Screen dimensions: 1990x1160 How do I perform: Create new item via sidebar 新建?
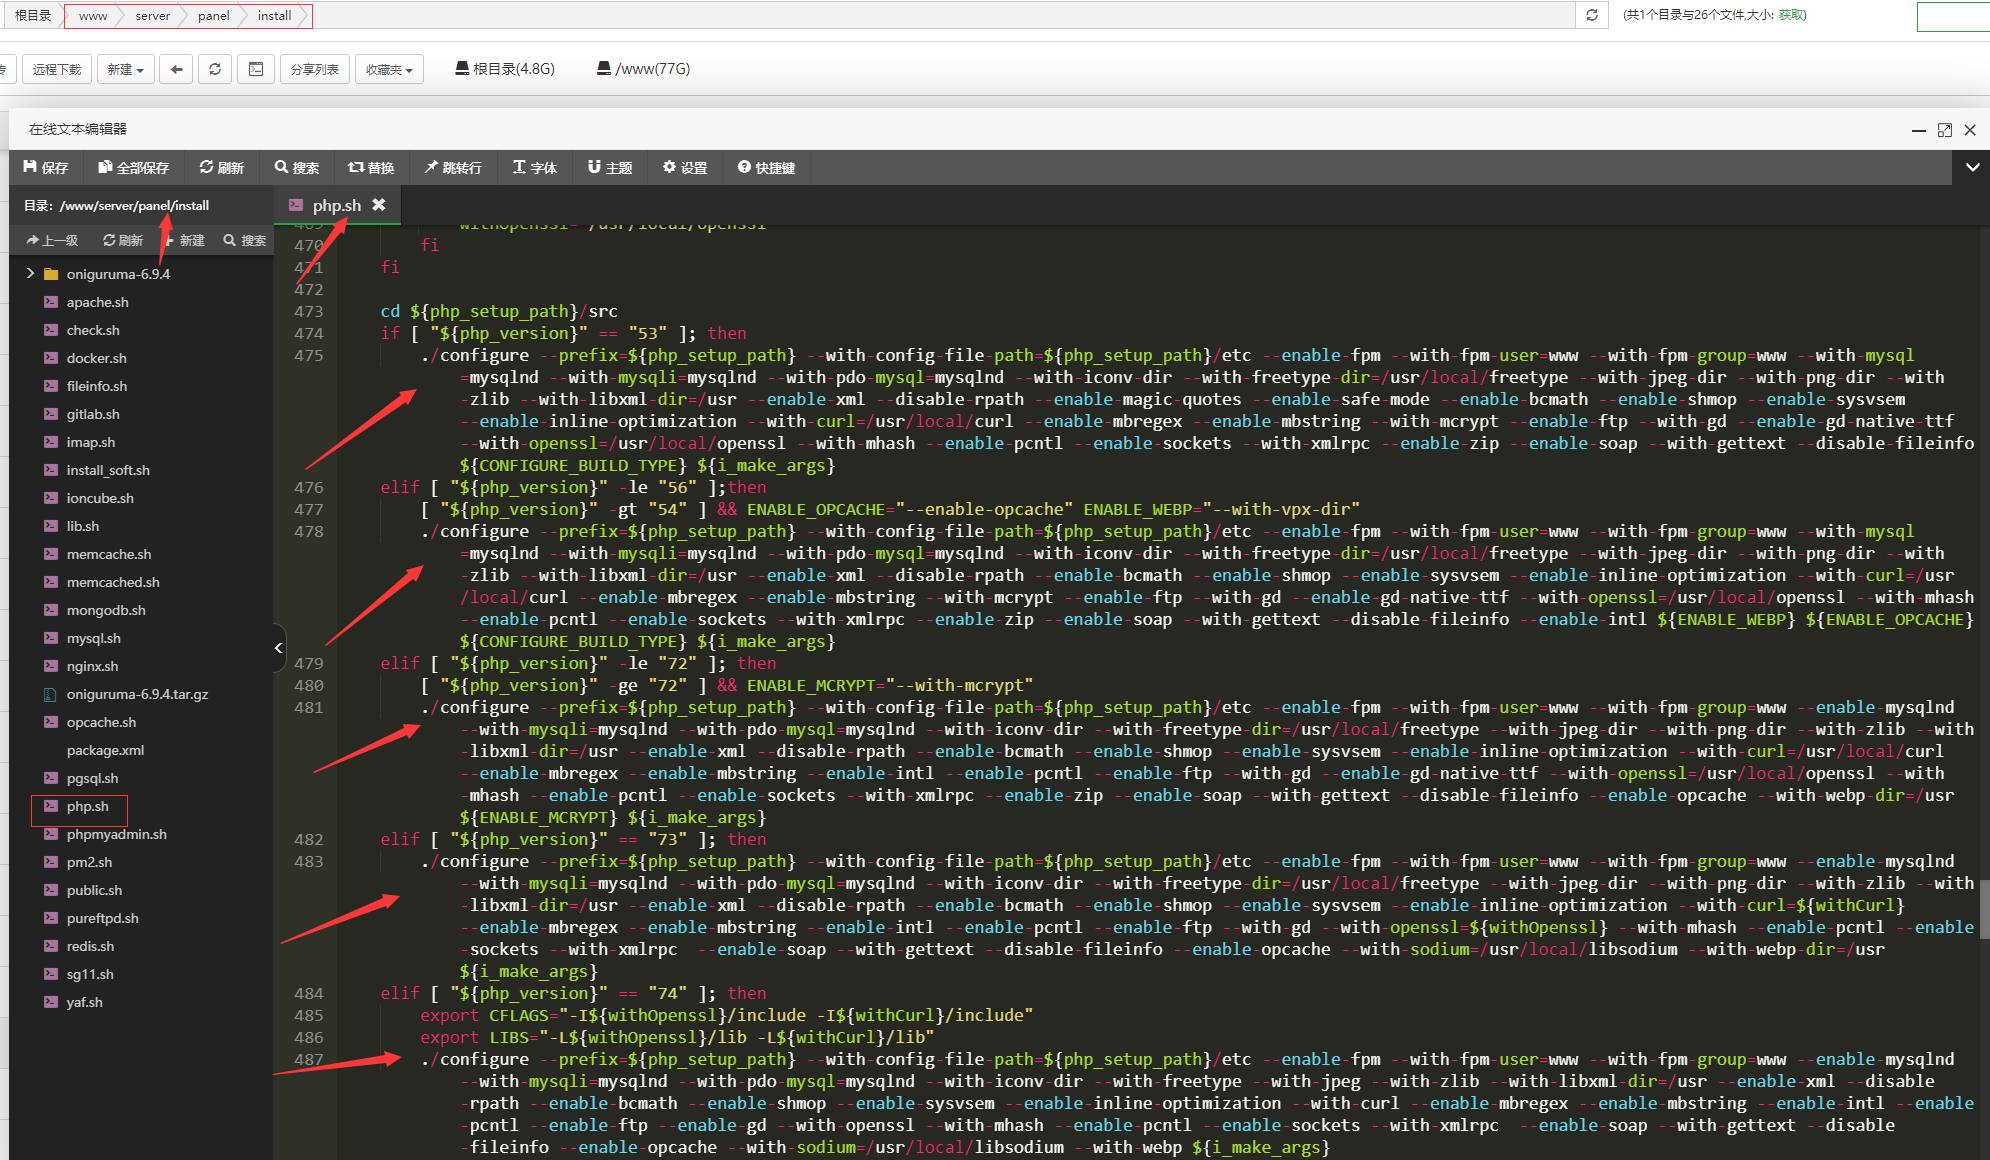pos(184,240)
